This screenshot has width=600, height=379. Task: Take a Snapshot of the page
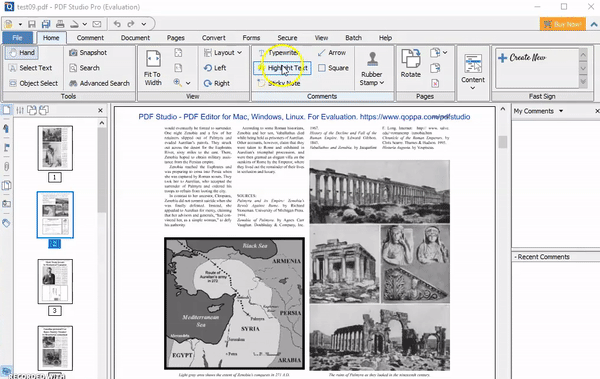(x=88, y=52)
